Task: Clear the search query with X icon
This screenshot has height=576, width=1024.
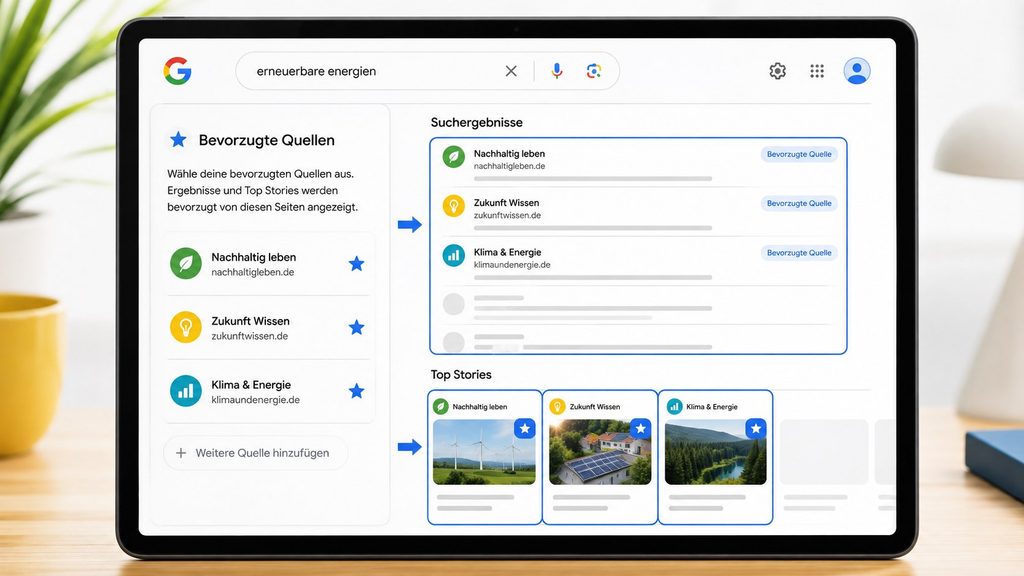Action: pyautogui.click(x=511, y=71)
